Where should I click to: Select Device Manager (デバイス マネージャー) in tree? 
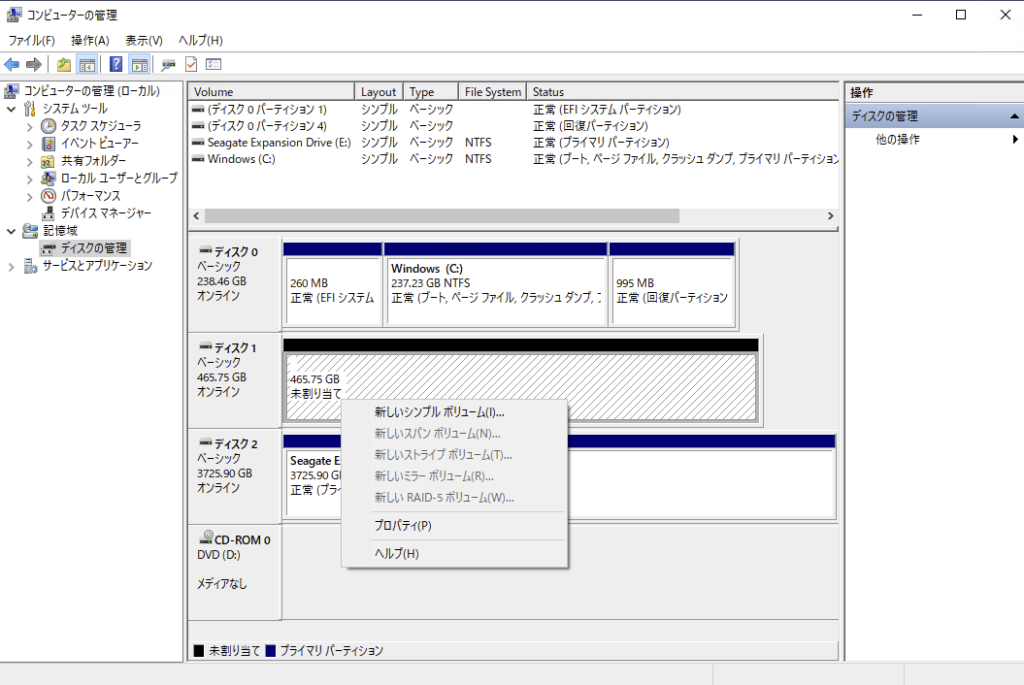106,213
